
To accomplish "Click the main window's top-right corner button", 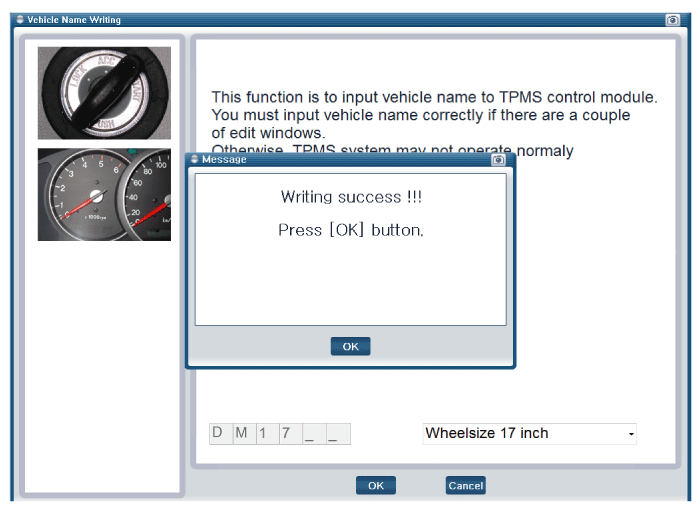I will (x=672, y=19).
